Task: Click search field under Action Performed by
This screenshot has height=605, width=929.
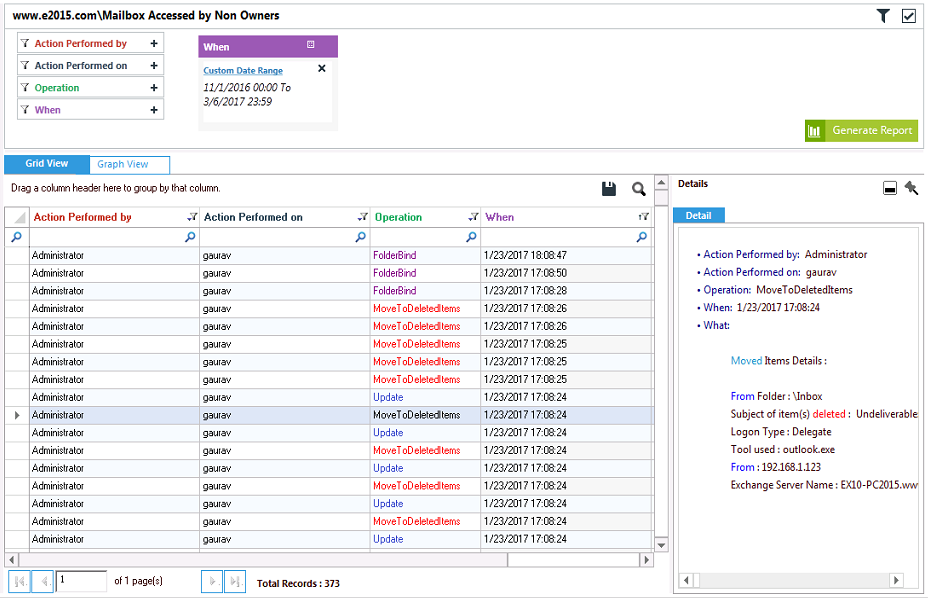Action: pyautogui.click(x=114, y=237)
